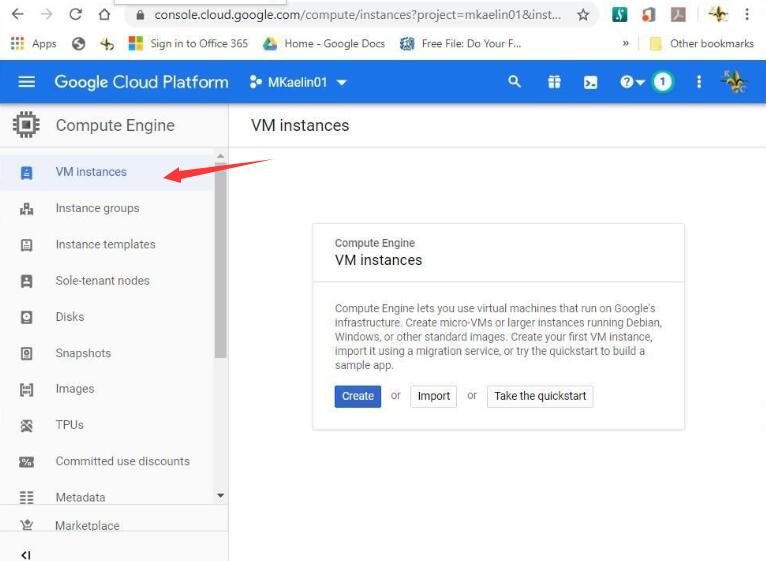Open the header three-dot settings menu
This screenshot has width=766, height=561.
[699, 82]
